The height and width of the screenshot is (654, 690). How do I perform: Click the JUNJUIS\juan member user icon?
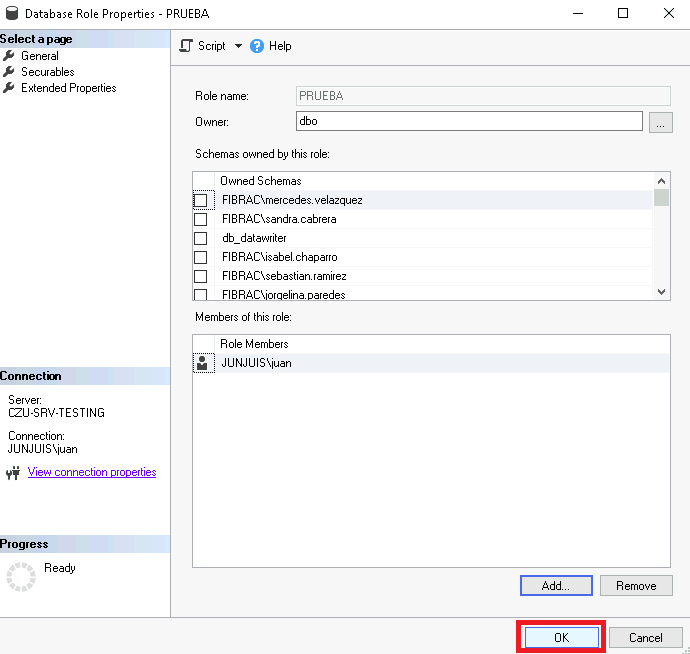click(202, 363)
